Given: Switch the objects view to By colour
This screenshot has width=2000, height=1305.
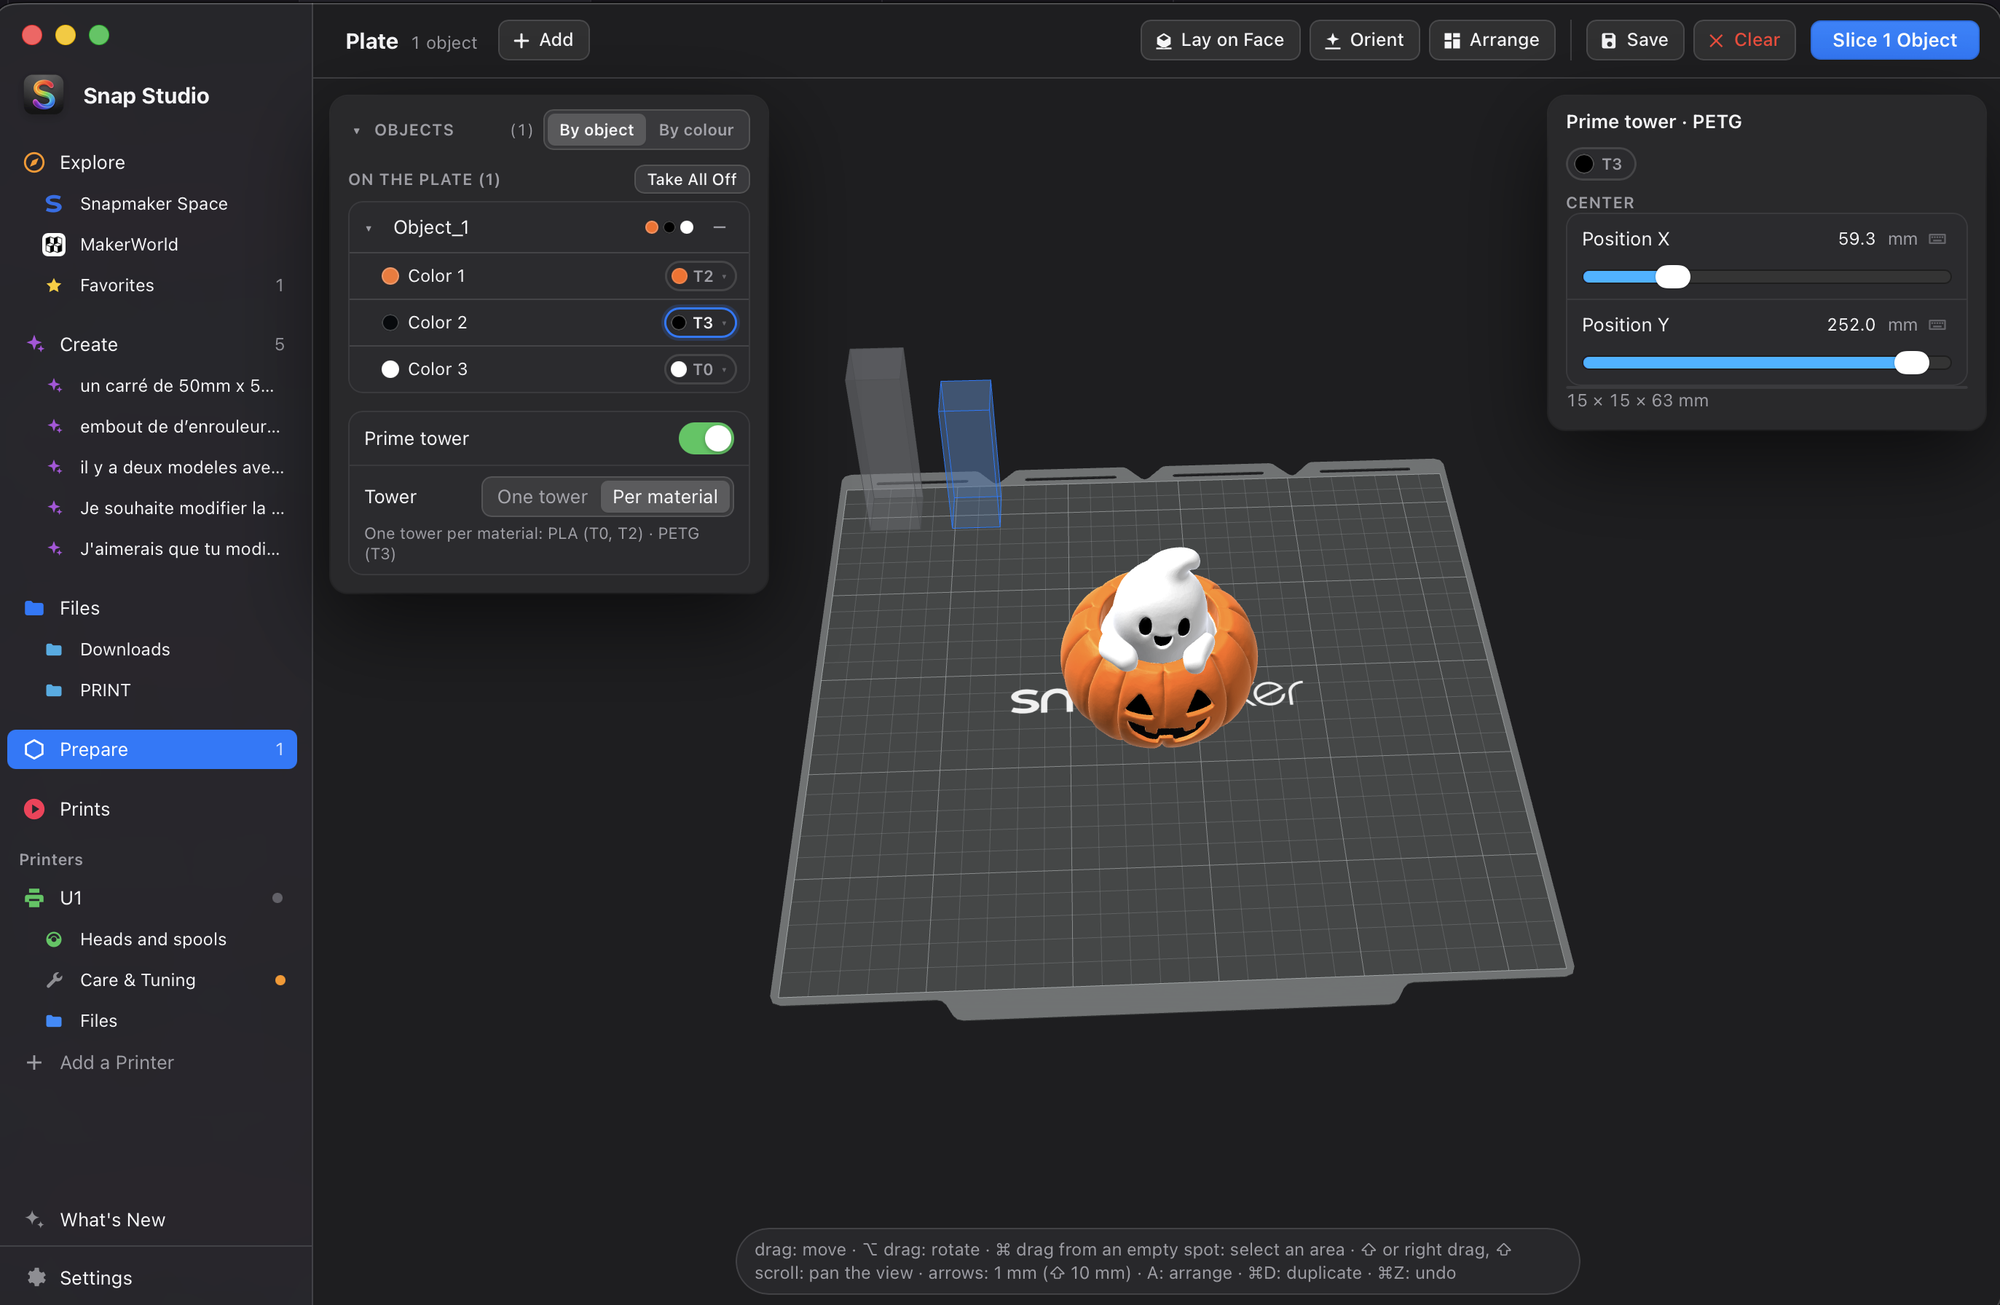Looking at the screenshot, I should 696,130.
